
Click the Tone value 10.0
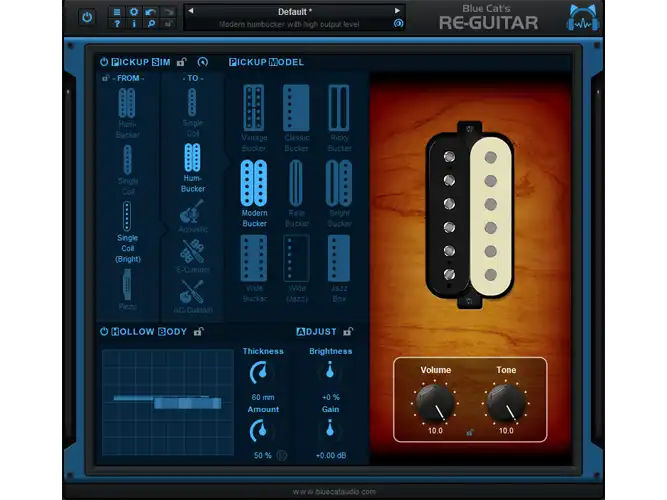(x=506, y=431)
